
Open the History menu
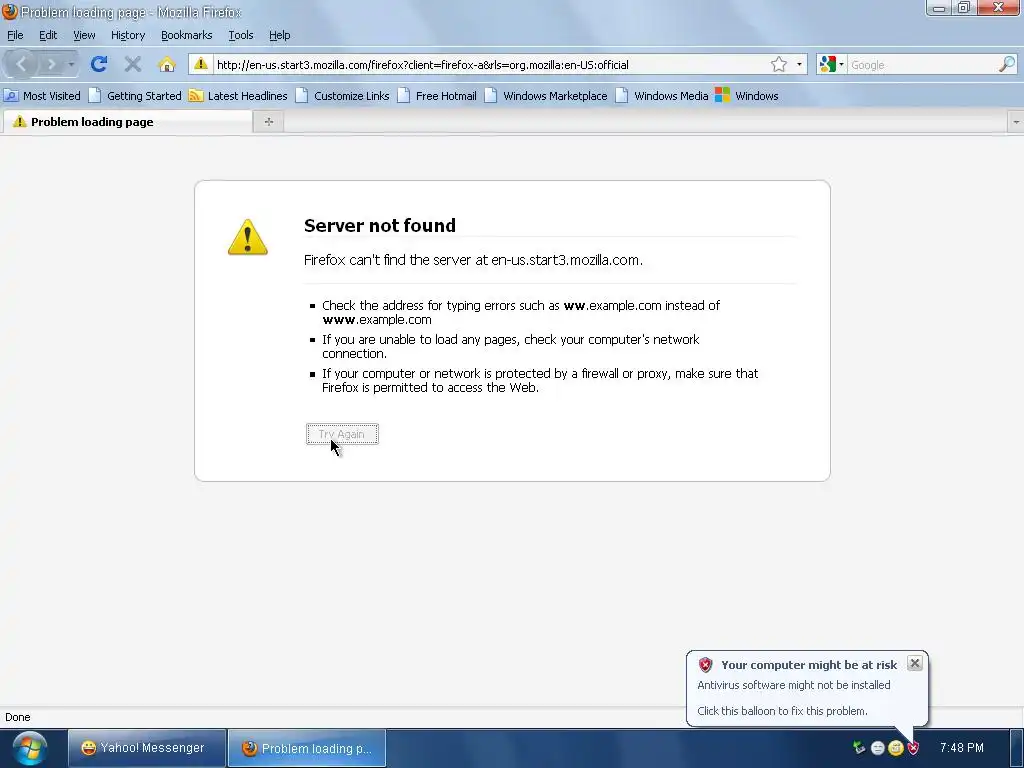click(127, 35)
